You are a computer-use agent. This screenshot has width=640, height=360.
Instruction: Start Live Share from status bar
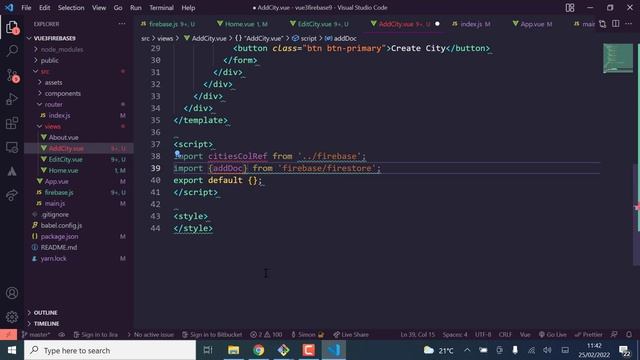tap(351, 335)
